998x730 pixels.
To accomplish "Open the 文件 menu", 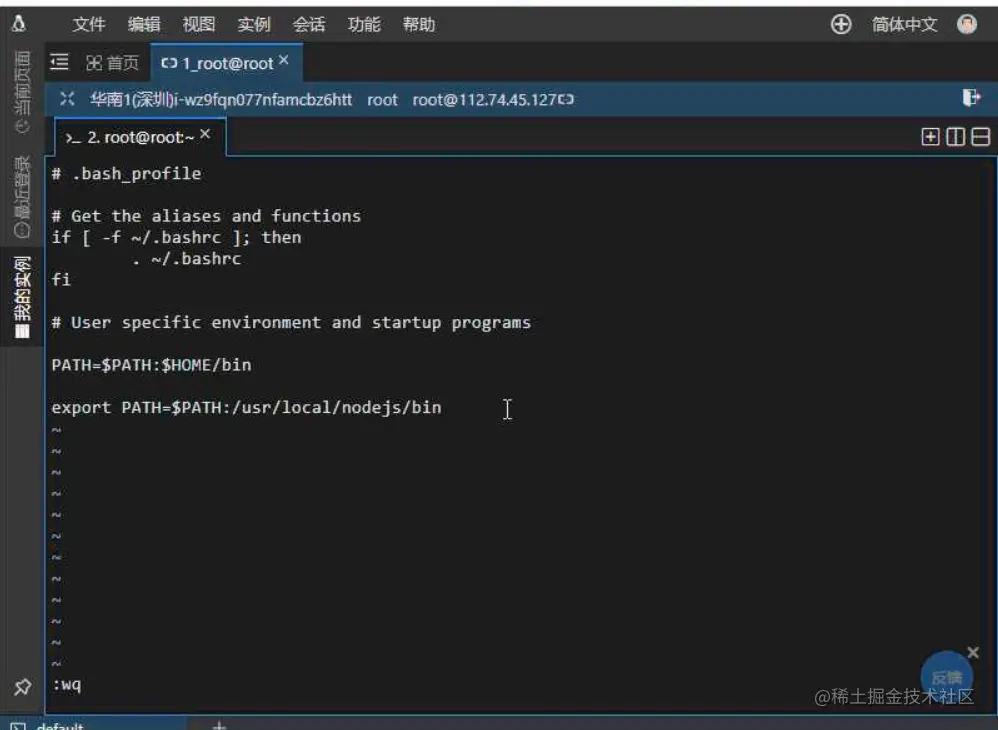I will (x=88, y=25).
